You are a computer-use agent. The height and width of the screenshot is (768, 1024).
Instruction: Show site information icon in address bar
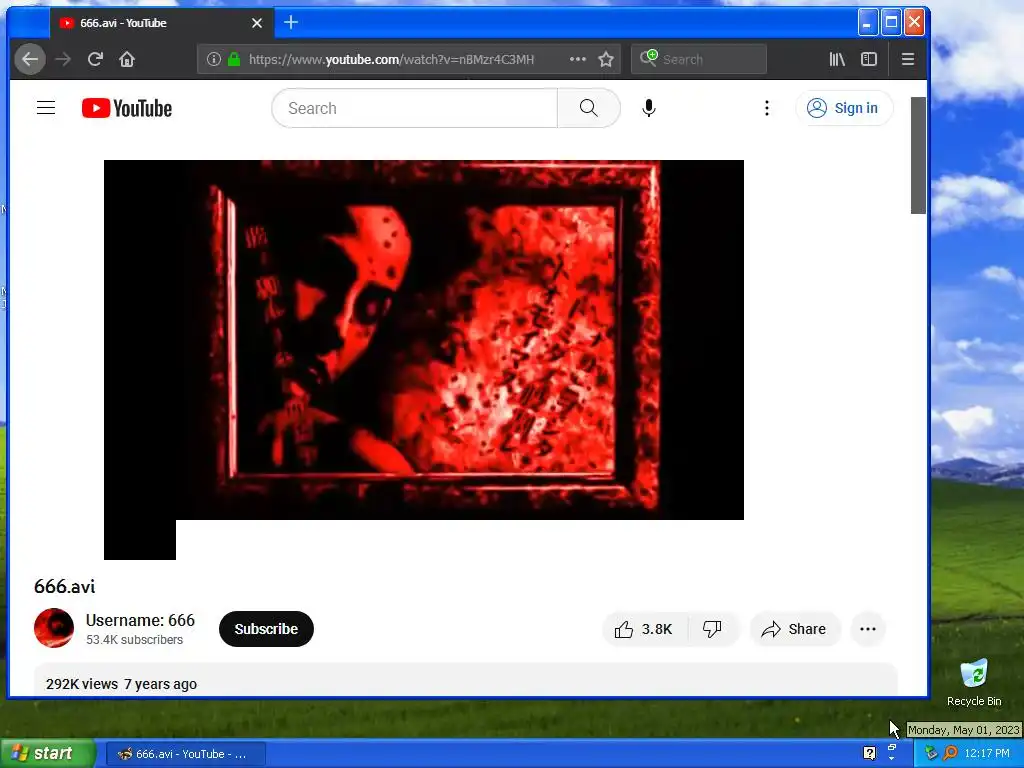(214, 59)
